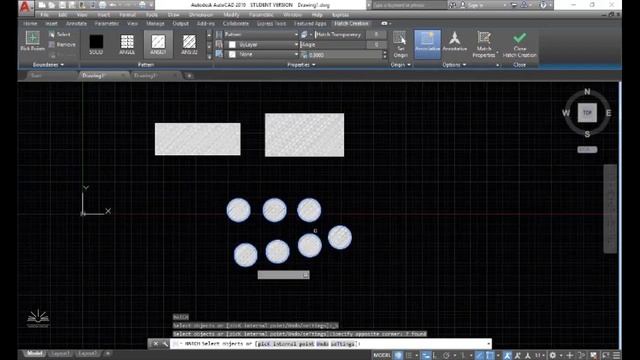
Task: Click Match Properties tool
Action: coord(484,44)
